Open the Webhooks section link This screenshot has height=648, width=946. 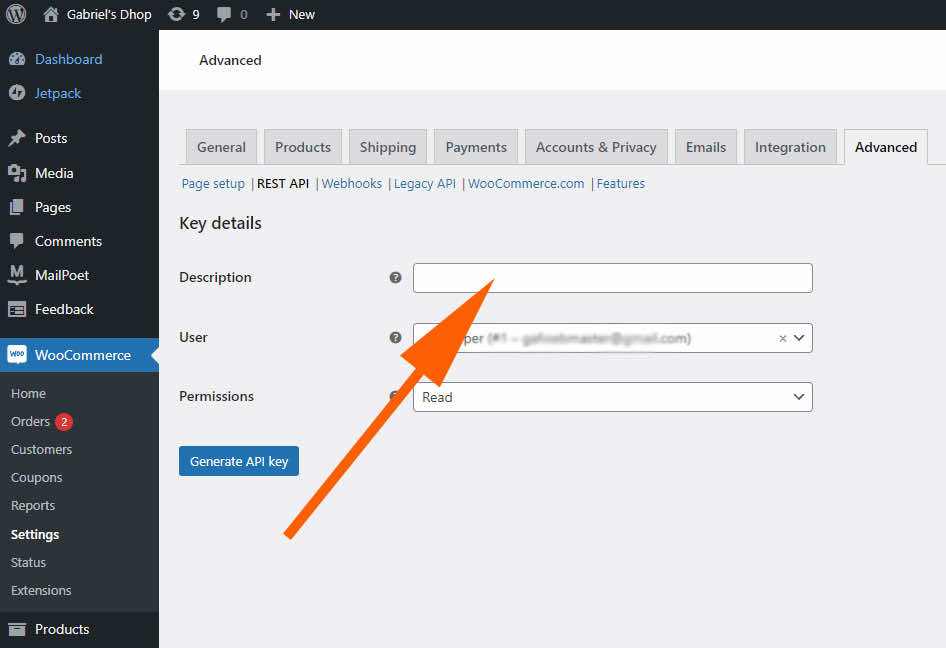coord(352,183)
